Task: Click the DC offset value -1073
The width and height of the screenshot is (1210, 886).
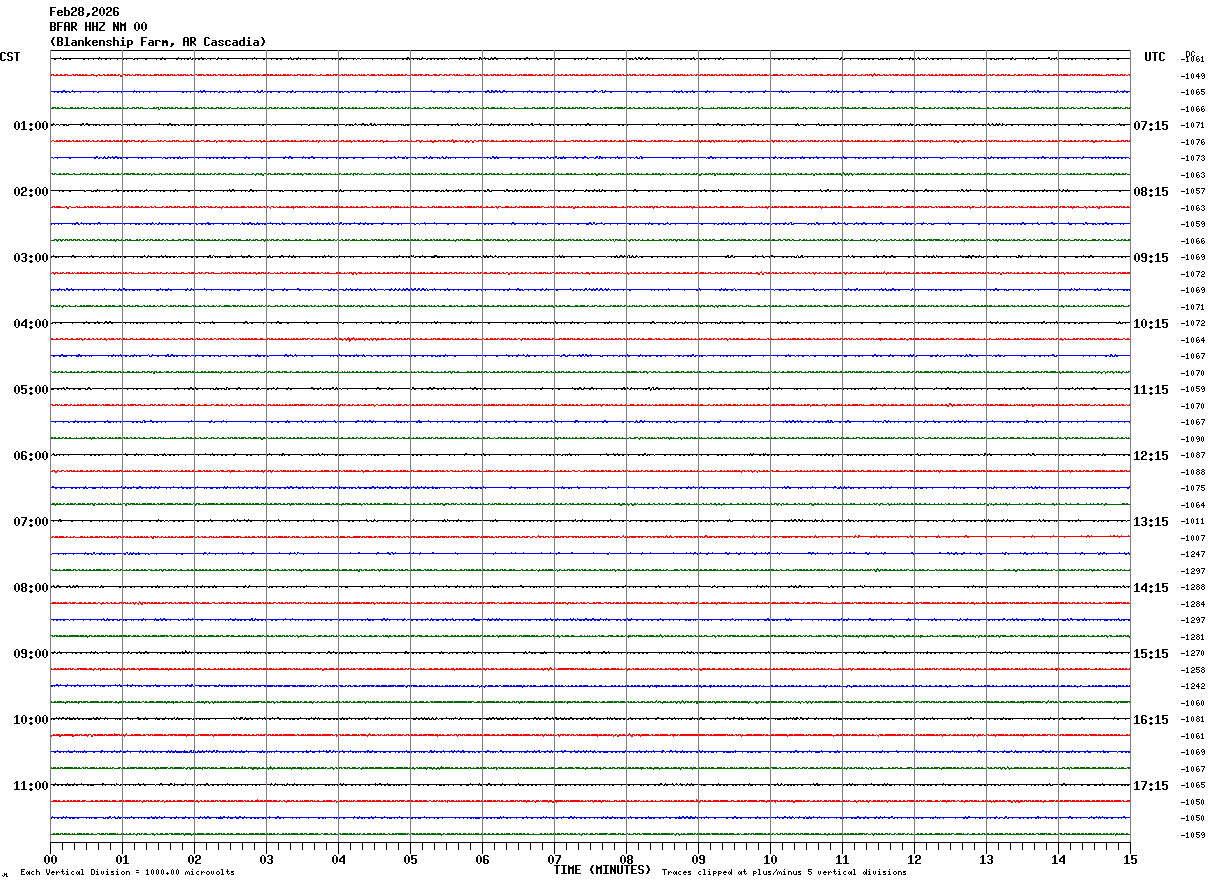Action: coord(1192,158)
